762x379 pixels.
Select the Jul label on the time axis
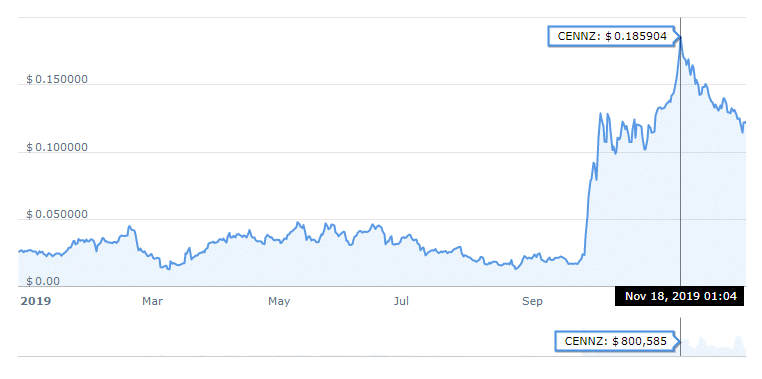tap(401, 302)
